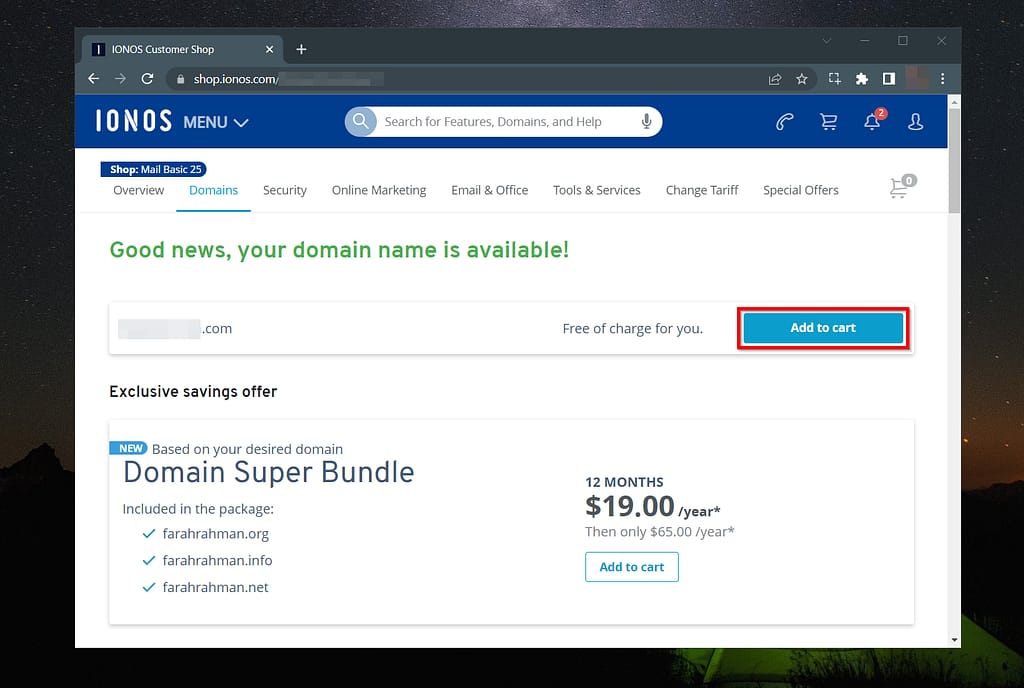
Task: Add the .com domain to cart
Action: tap(823, 328)
